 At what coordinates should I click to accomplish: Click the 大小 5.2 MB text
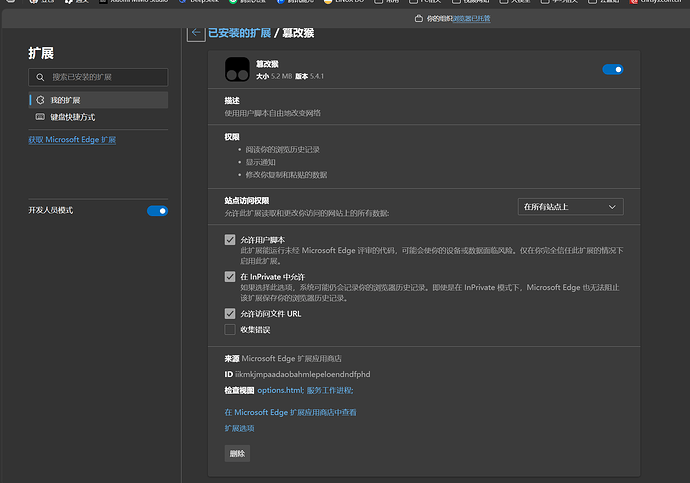click(274, 77)
